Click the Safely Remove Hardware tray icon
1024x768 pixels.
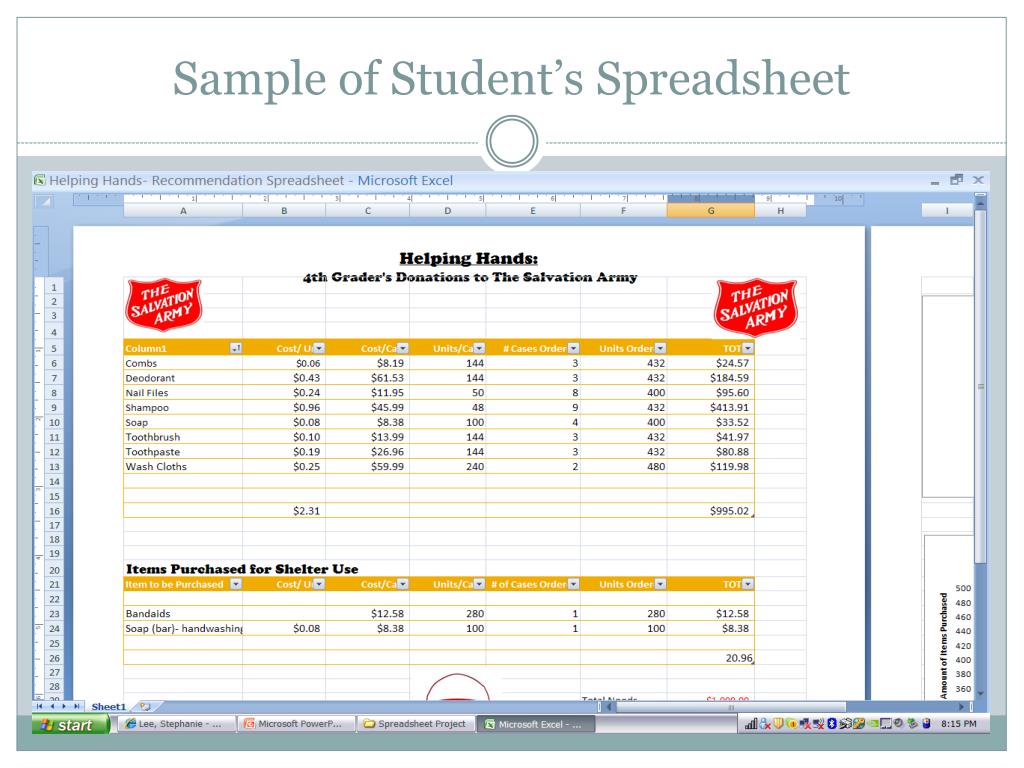coord(912,724)
